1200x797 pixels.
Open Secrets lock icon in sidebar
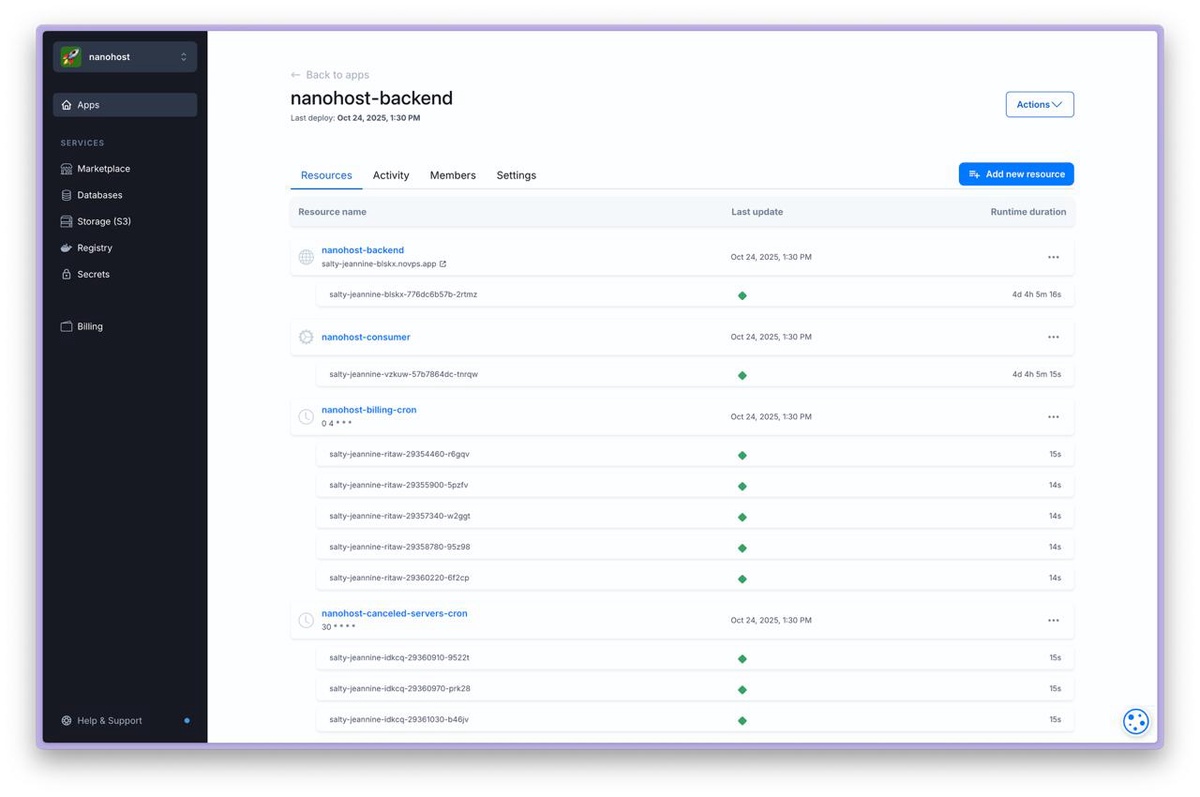click(x=66, y=274)
